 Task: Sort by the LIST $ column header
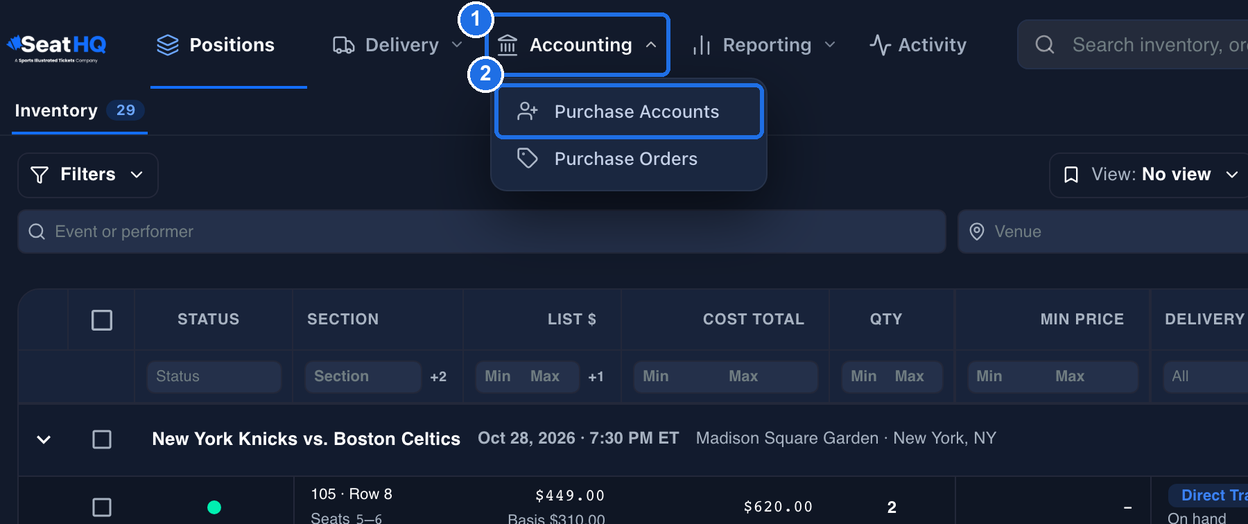(x=571, y=319)
